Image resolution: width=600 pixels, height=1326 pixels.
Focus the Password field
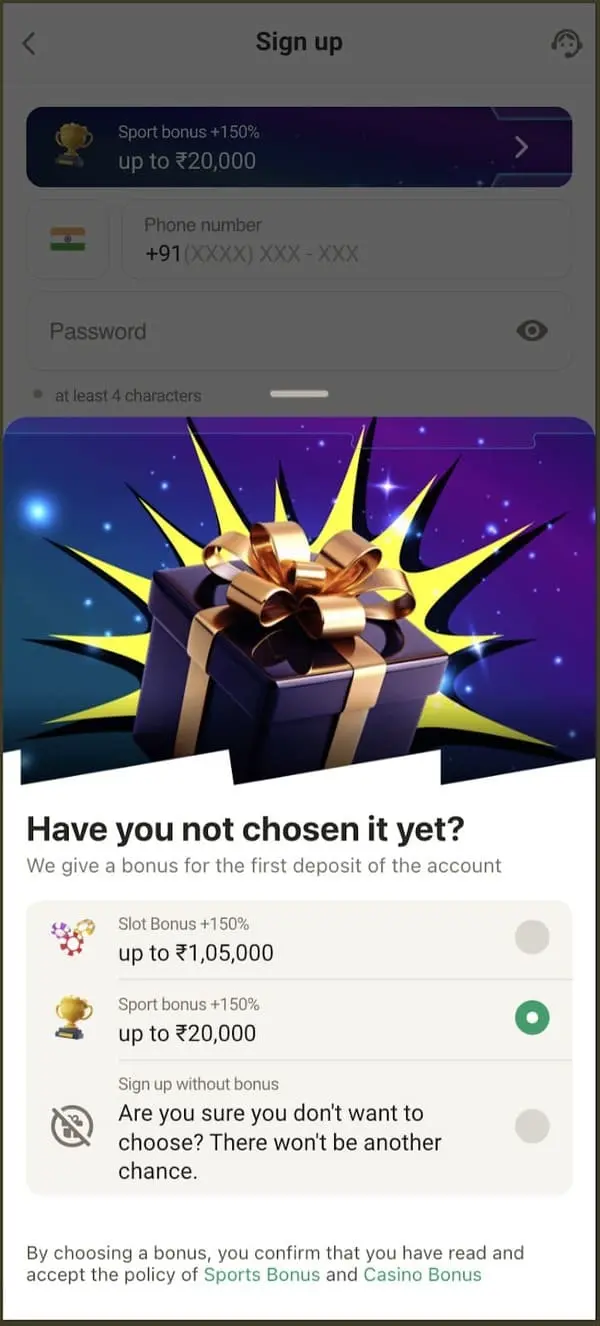tap(299, 331)
